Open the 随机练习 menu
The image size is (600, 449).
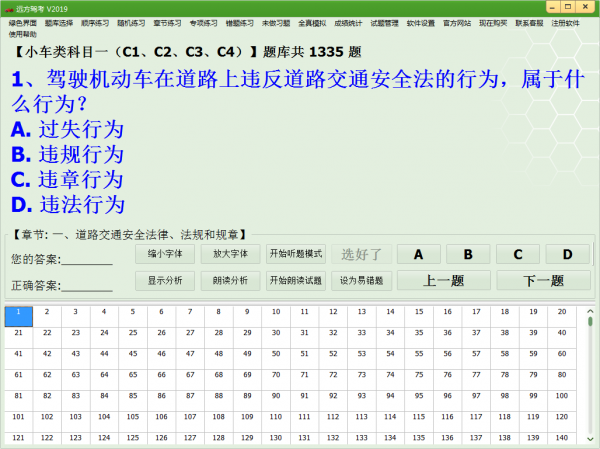click(x=131, y=23)
